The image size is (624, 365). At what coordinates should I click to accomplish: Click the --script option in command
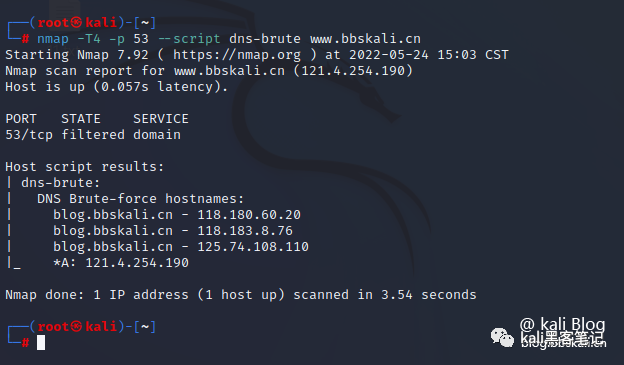189,39
